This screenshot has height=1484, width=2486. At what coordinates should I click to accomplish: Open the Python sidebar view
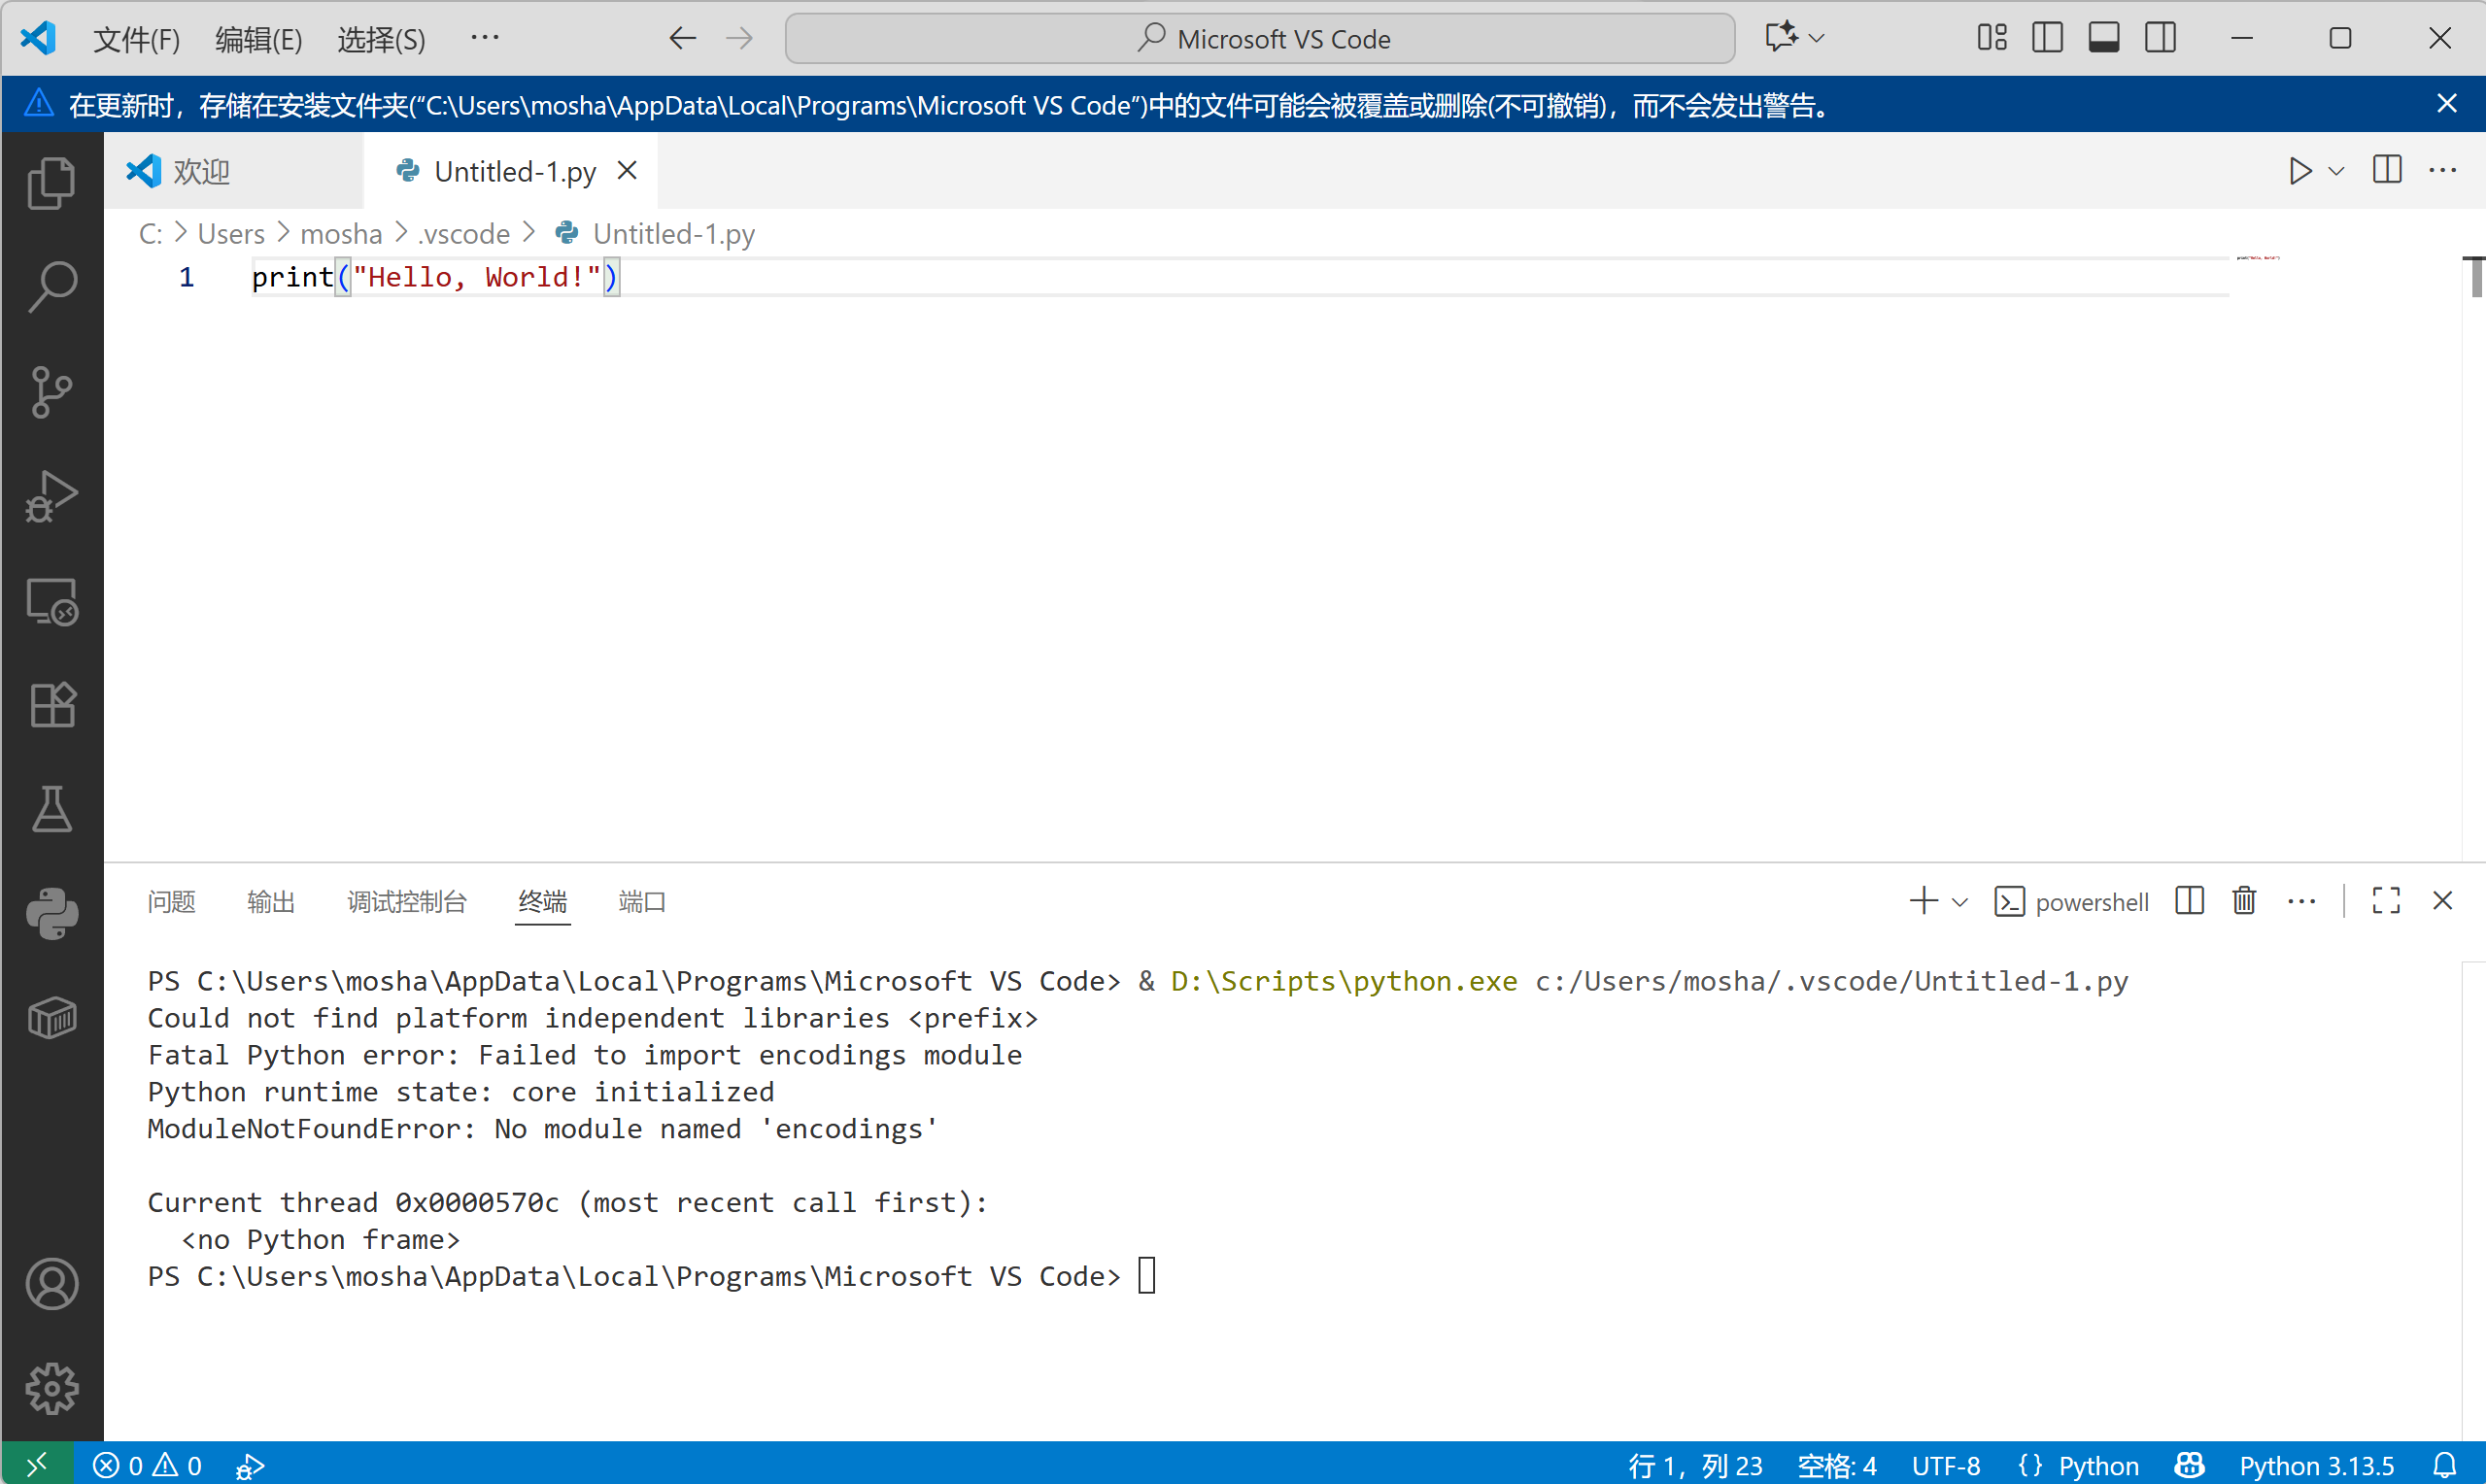[x=52, y=914]
